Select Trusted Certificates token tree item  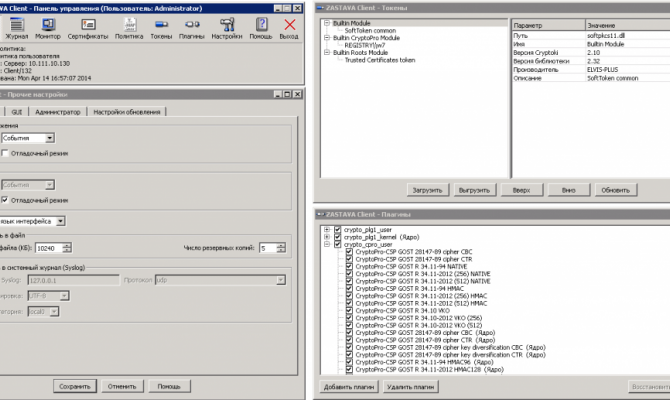(x=380, y=60)
